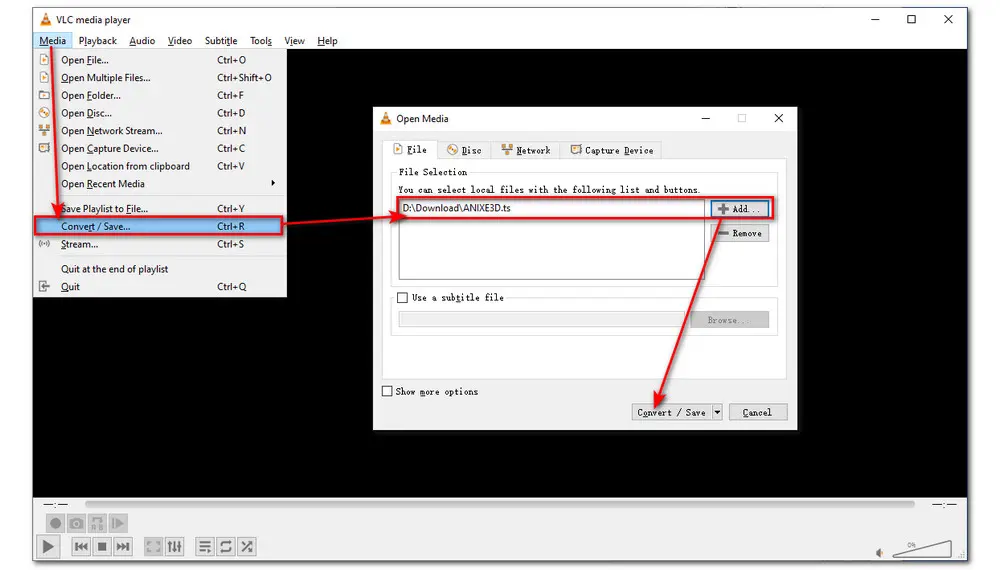
Task: Enable Use a subtitle file checkbox
Action: click(402, 298)
